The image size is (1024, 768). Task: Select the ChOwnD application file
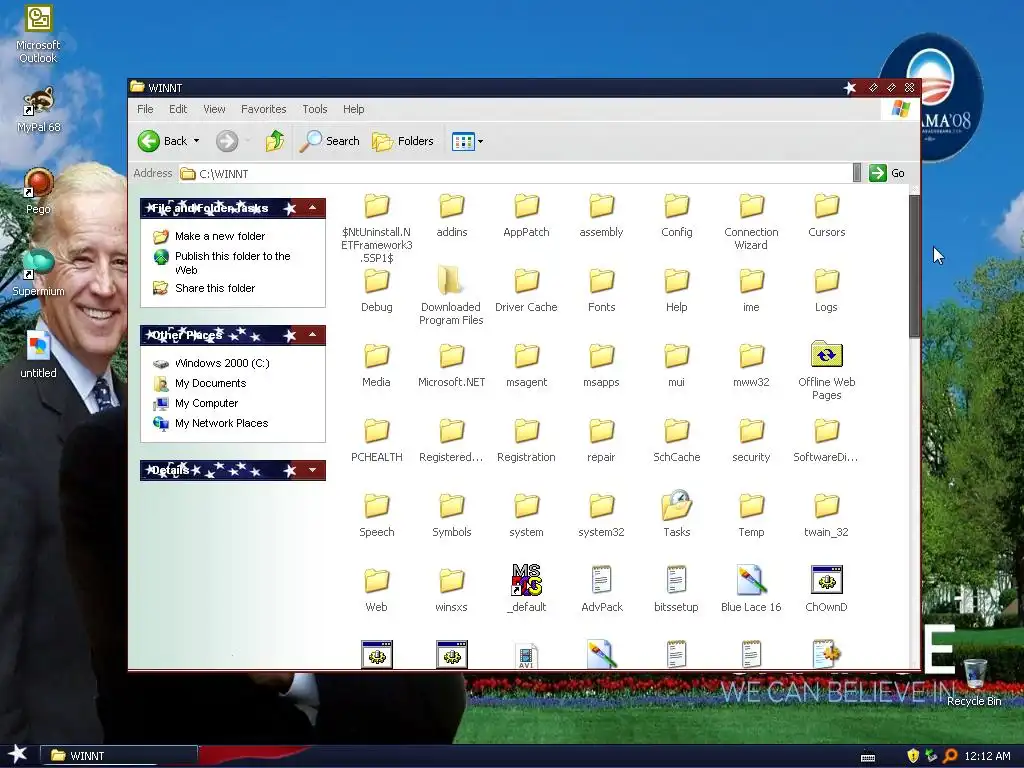[826, 588]
